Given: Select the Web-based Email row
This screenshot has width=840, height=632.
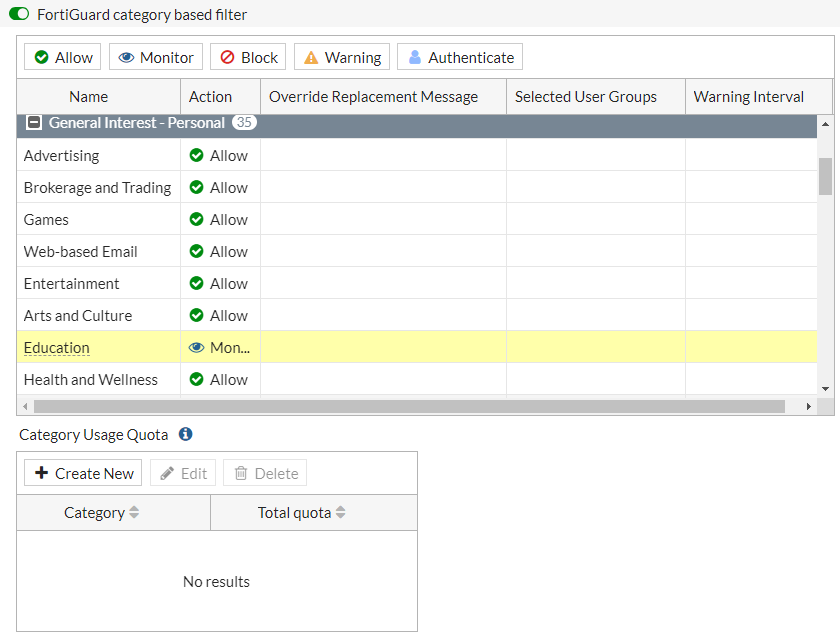Looking at the screenshot, I should coord(417,251).
